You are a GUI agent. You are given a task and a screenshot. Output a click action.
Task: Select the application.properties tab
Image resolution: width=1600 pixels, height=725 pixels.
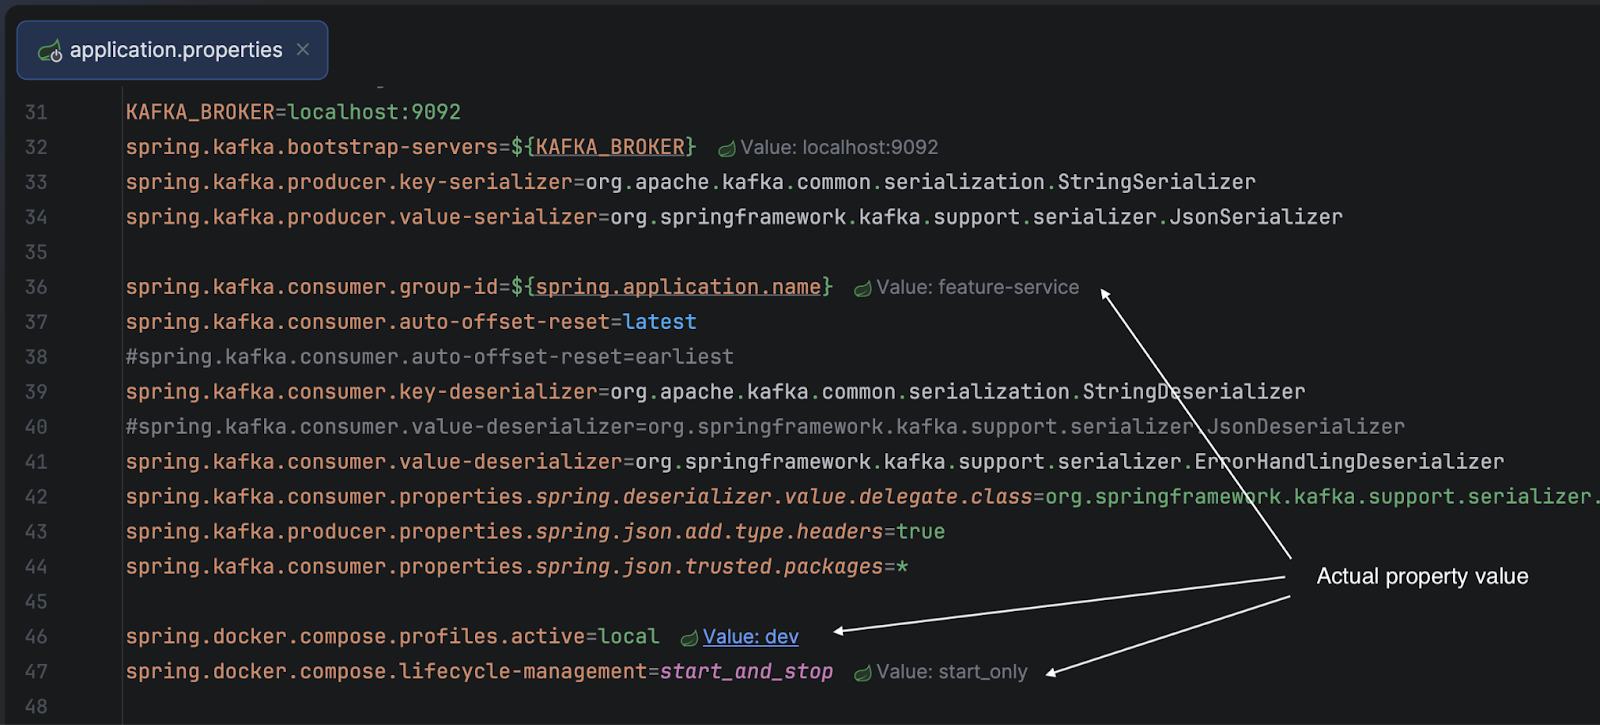172,50
